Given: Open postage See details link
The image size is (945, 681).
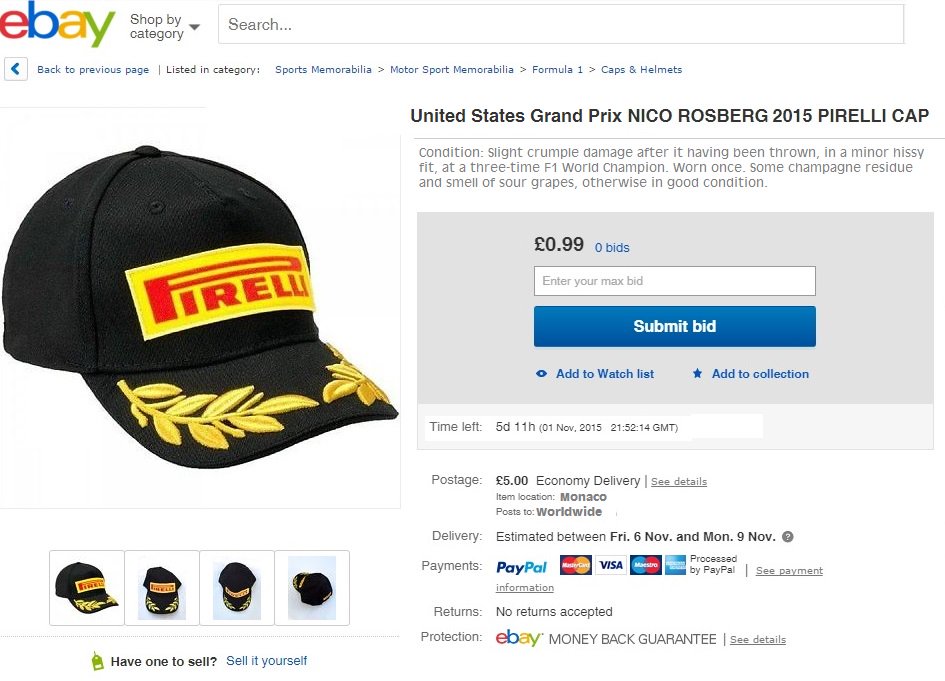Looking at the screenshot, I should tap(679, 482).
